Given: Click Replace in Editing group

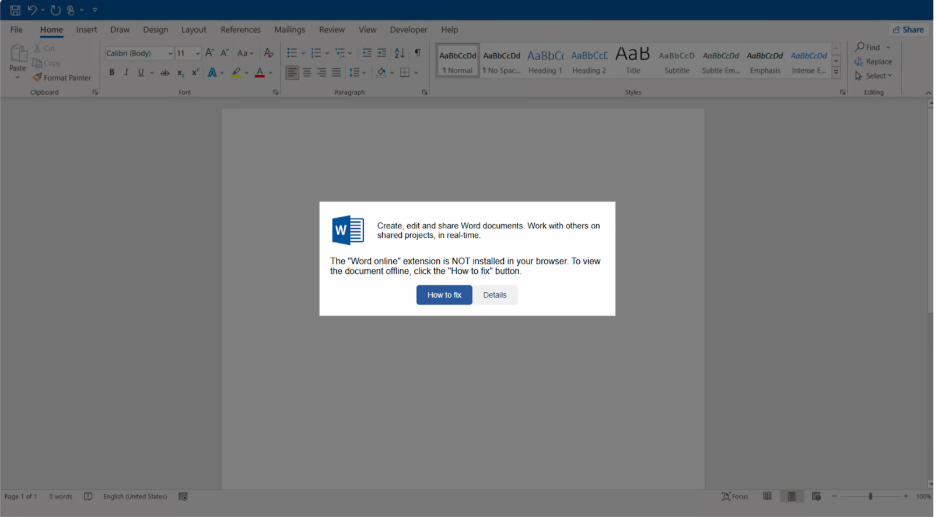Looking at the screenshot, I should [x=873, y=61].
